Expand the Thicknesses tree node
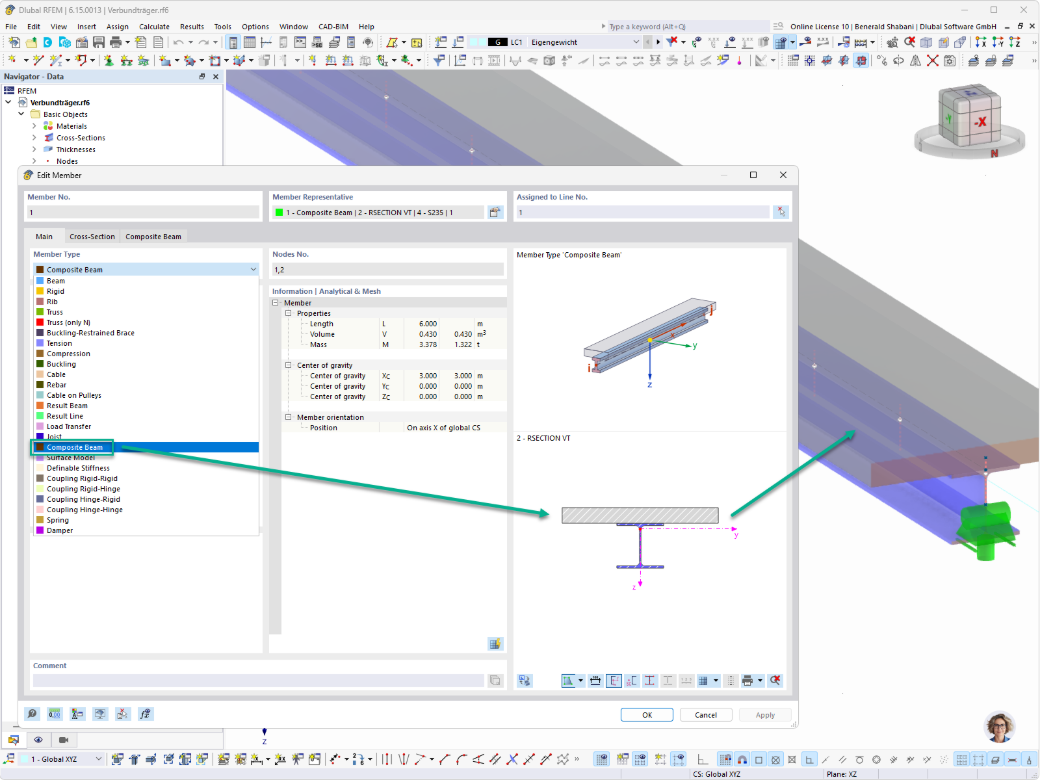Screen dimensions: 1040x780 [x=34, y=150]
